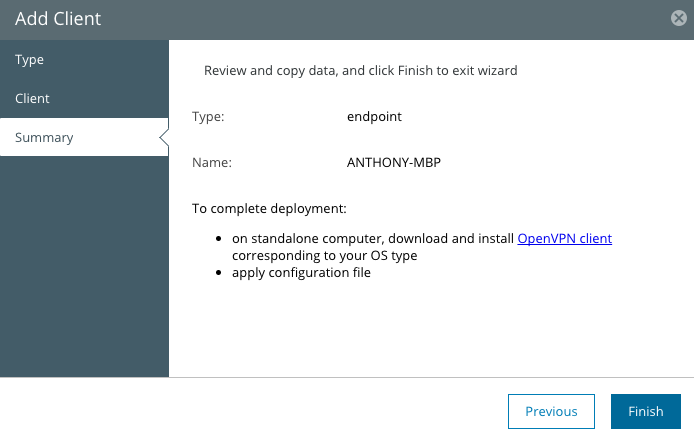Select the Summary wizard step
This screenshot has width=694, height=442.
click(84, 137)
